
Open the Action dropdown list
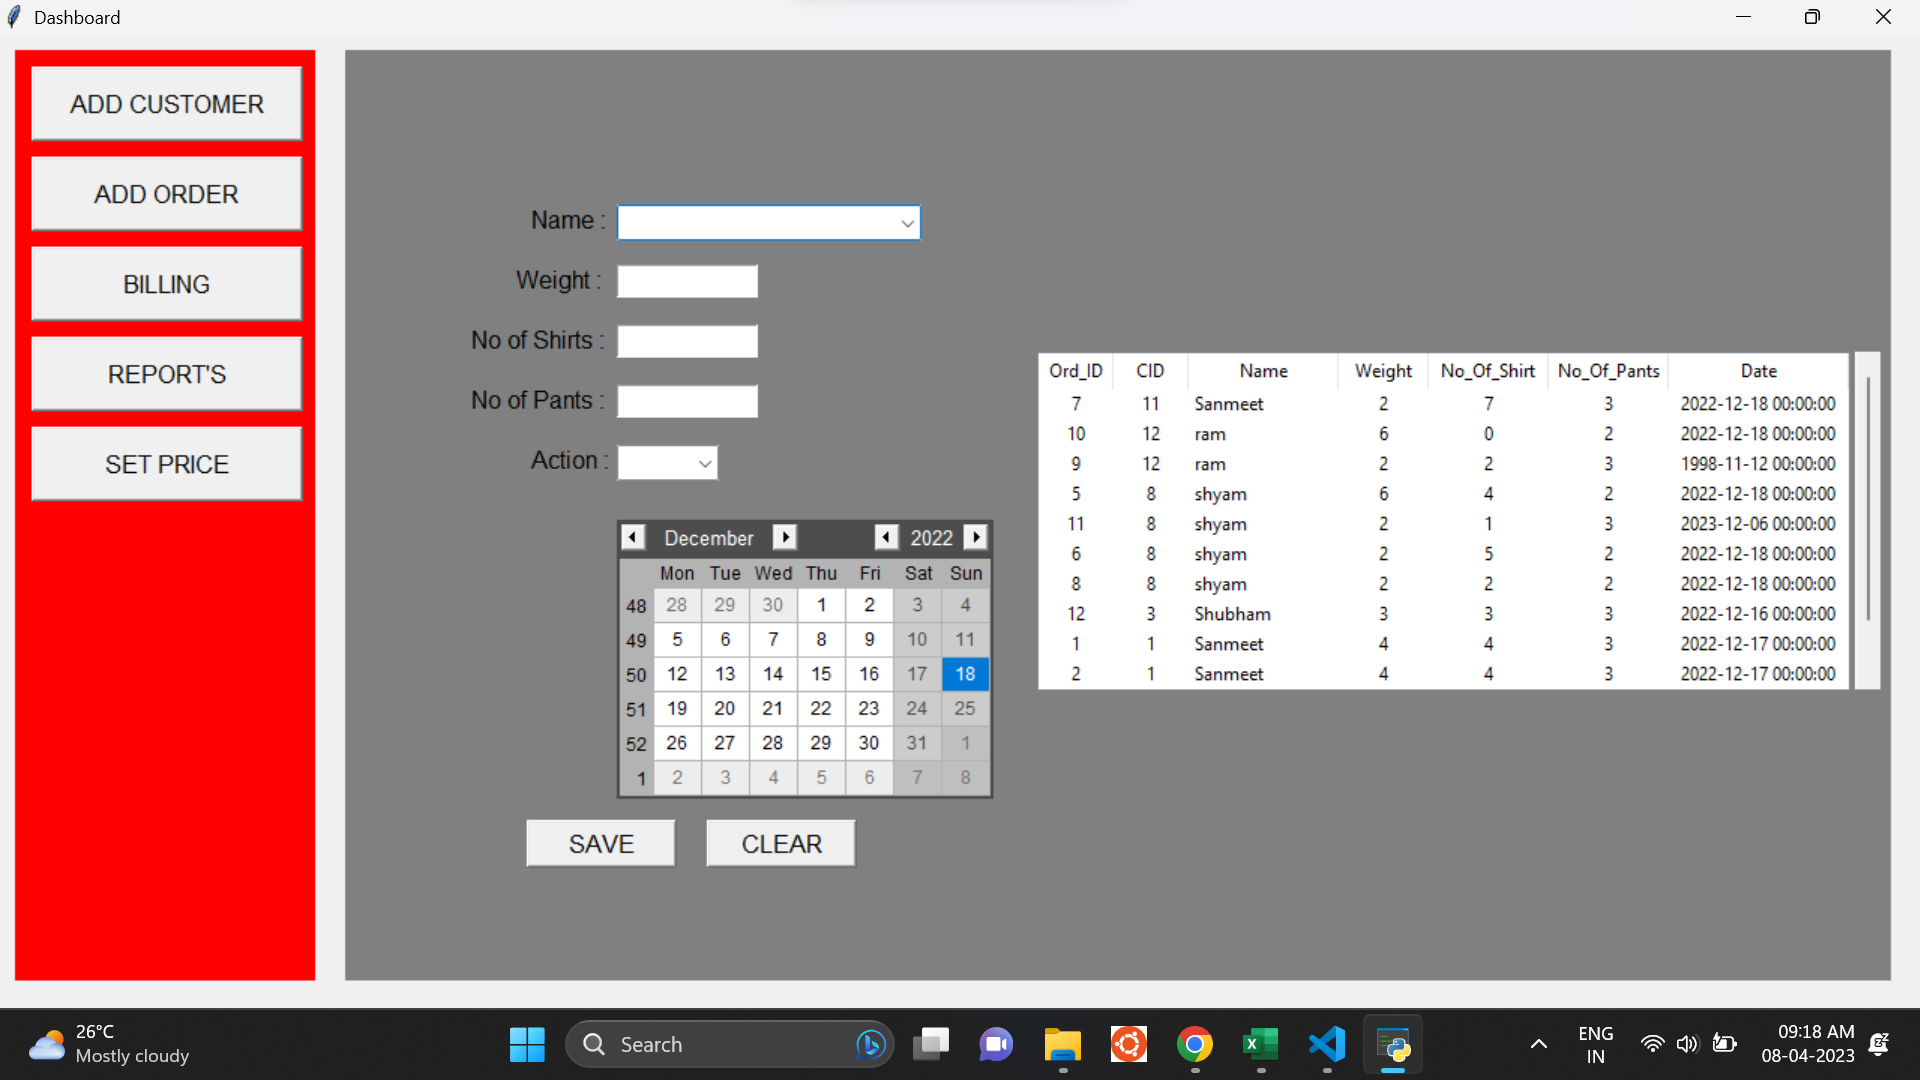[704, 463]
